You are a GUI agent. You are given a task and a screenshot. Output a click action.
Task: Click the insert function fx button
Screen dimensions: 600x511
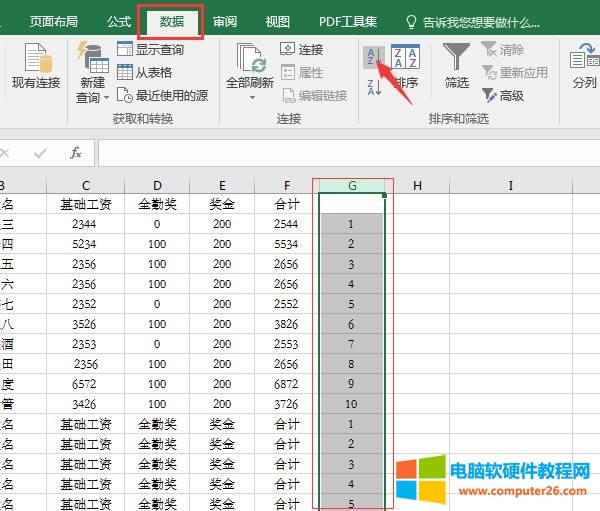click(76, 153)
